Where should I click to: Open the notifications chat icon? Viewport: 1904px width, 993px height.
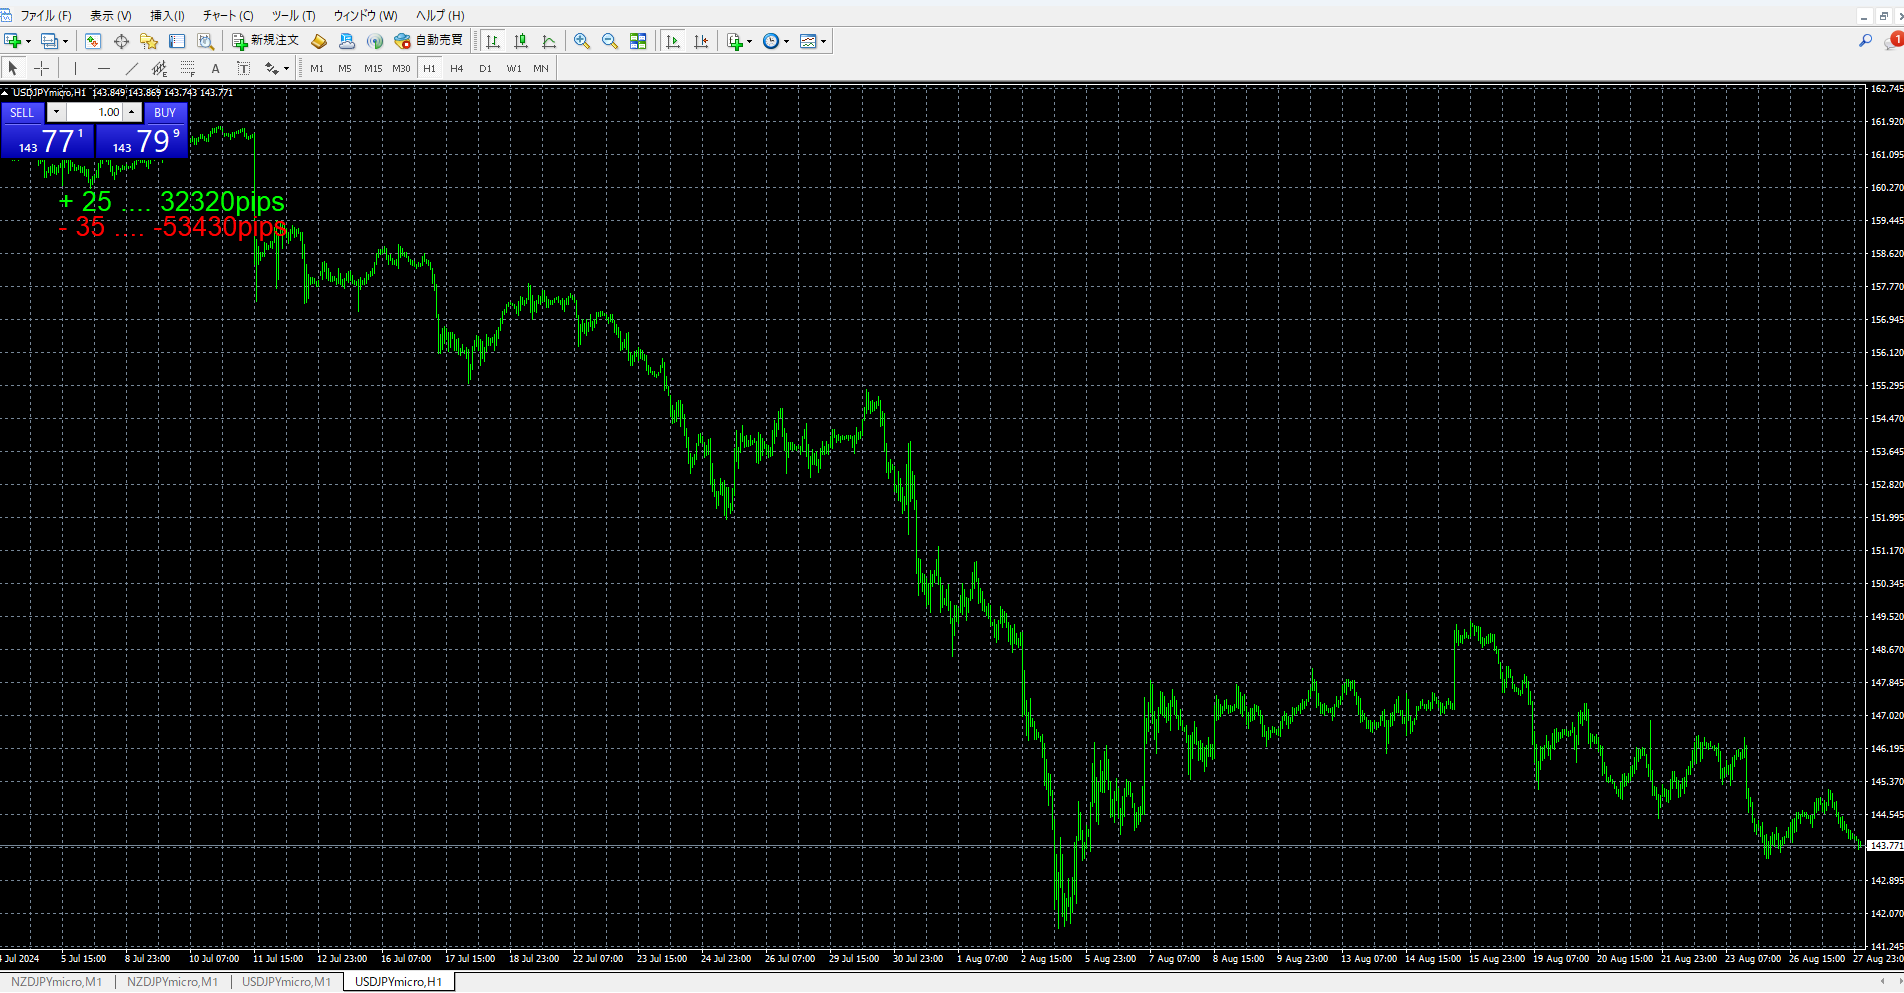1893,41
